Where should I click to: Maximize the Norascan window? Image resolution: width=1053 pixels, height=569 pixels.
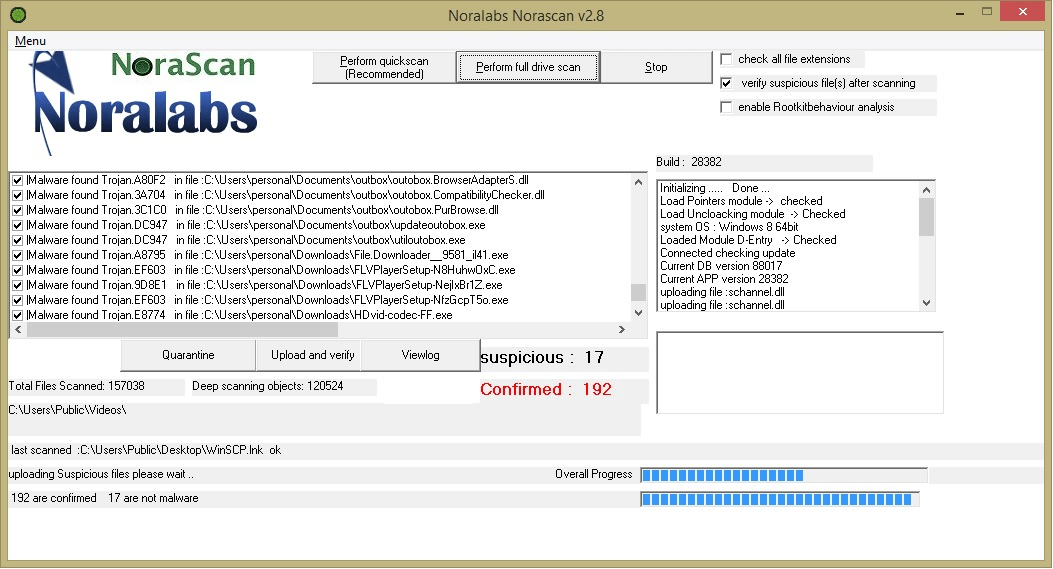(987, 11)
